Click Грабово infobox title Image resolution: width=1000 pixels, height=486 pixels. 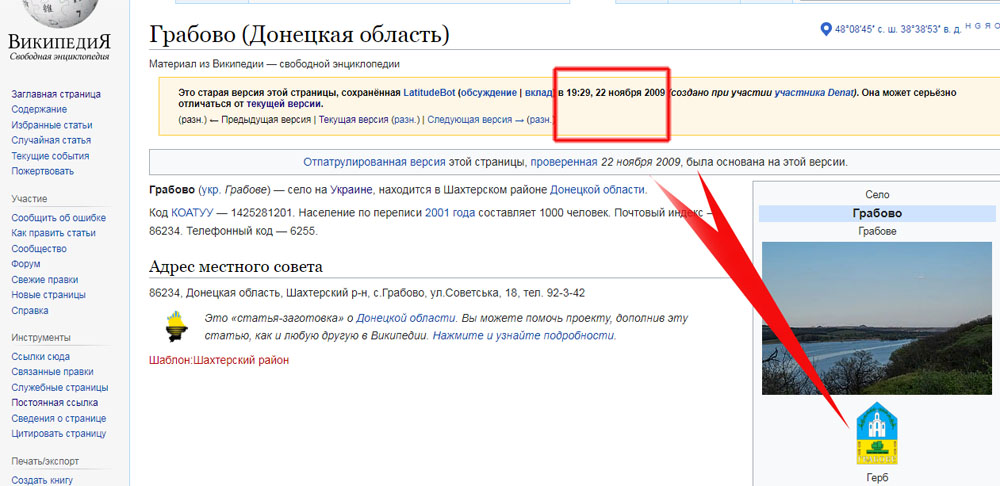[x=877, y=213]
